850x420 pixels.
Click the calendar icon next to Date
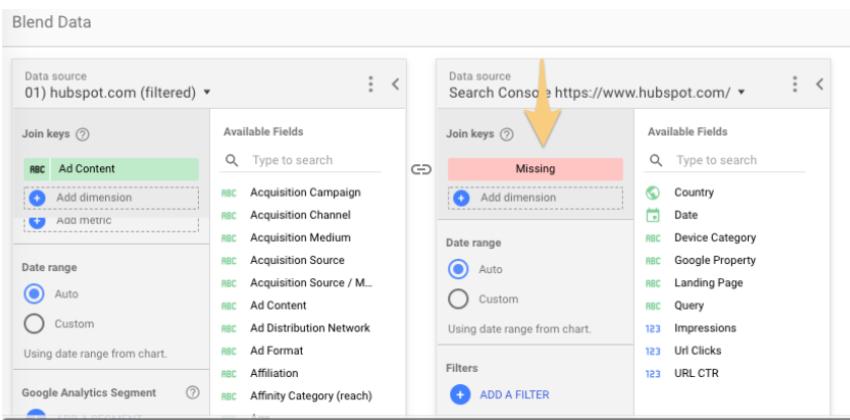point(653,215)
